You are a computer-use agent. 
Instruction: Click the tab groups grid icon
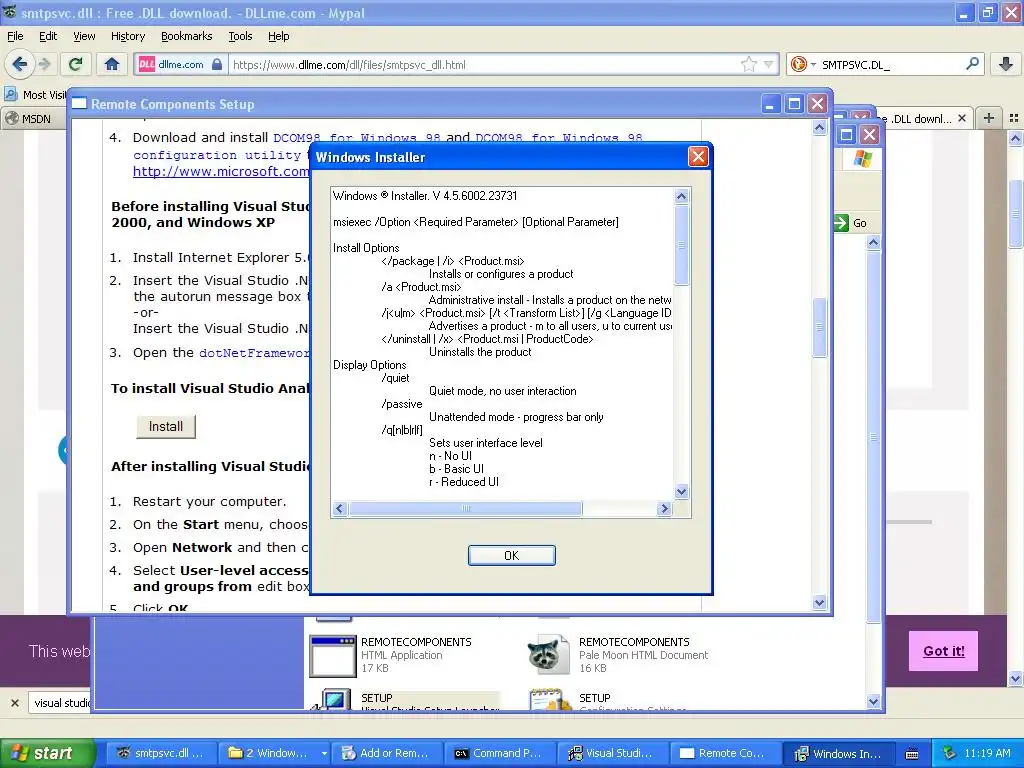1014,118
